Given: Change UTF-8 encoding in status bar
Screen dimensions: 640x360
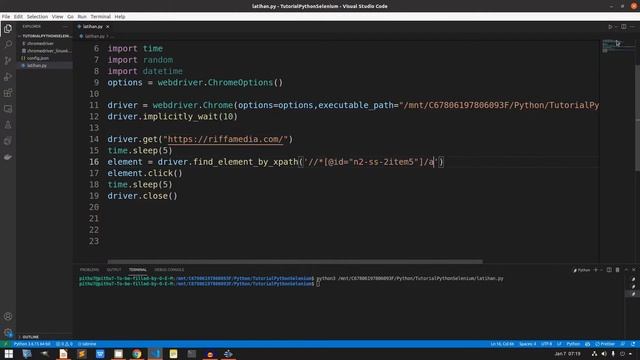Looking at the screenshot, I should (546, 344).
